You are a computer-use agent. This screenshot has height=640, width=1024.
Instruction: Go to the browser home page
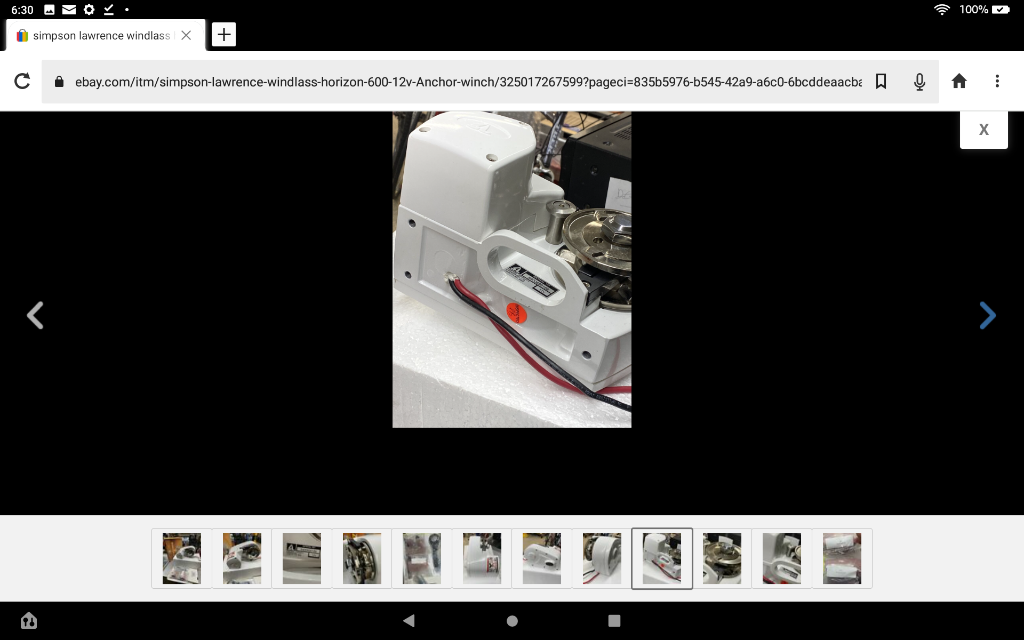tap(959, 81)
